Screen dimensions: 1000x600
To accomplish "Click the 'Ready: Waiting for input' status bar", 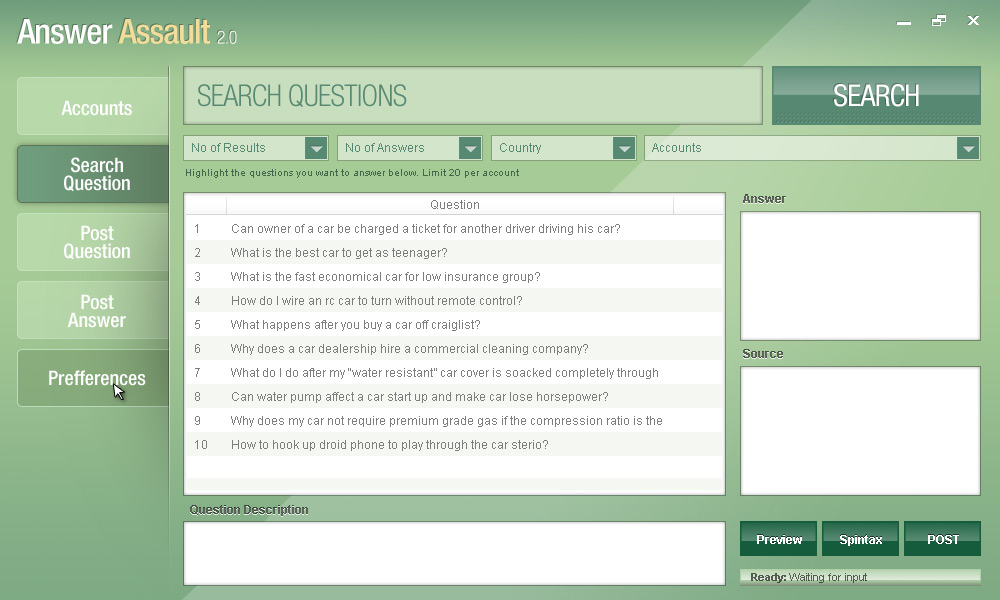I will (x=860, y=577).
